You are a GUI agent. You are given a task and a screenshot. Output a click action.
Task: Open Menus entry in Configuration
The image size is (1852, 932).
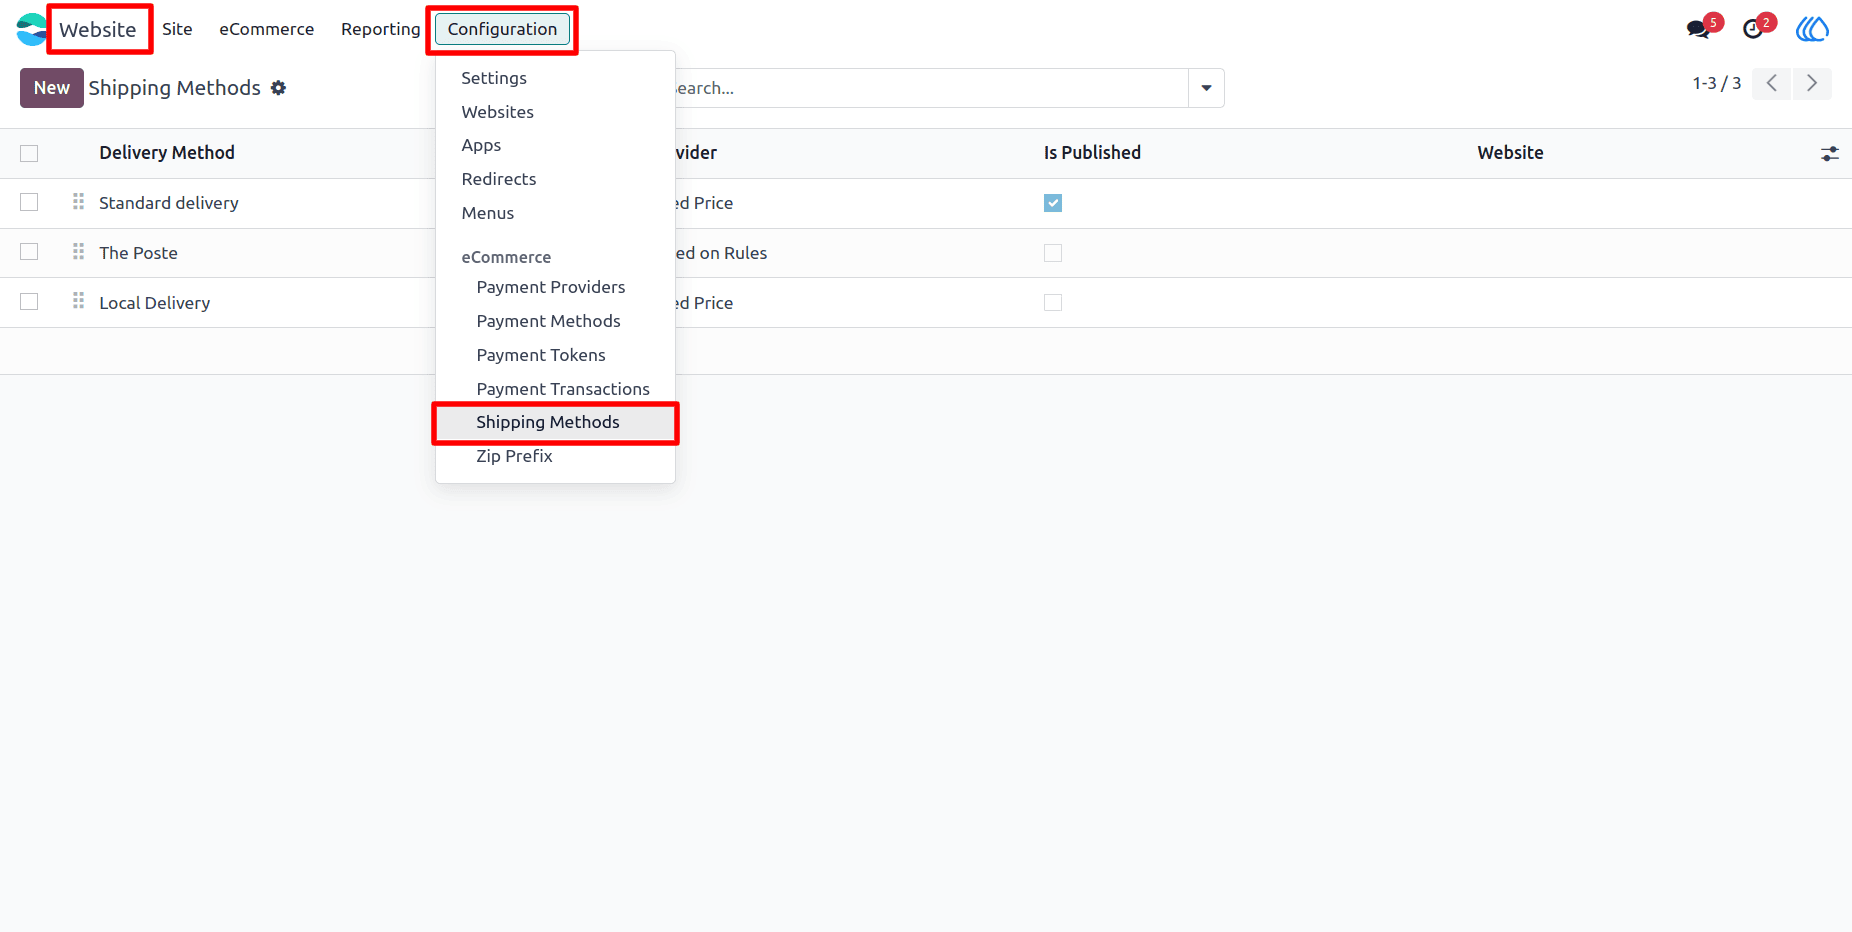[488, 213]
